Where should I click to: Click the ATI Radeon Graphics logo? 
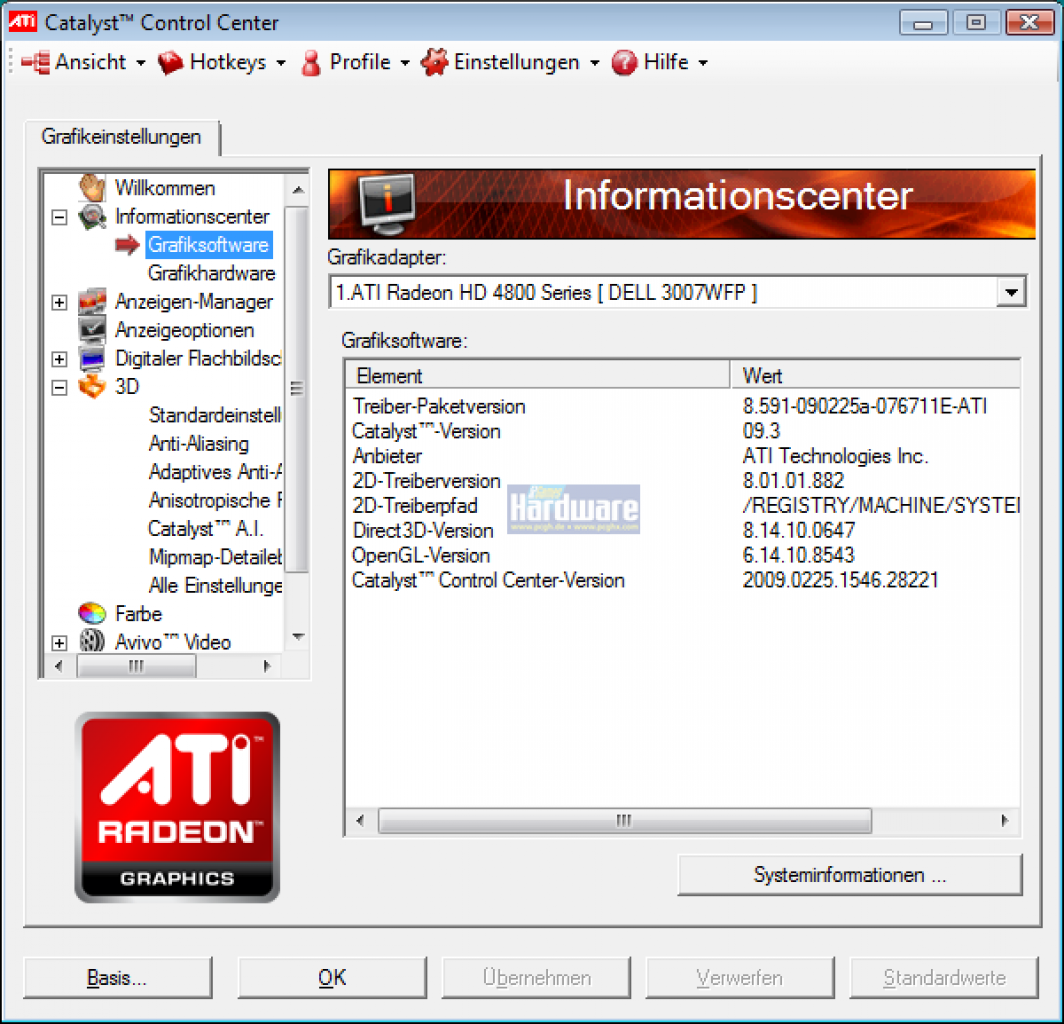click(177, 807)
